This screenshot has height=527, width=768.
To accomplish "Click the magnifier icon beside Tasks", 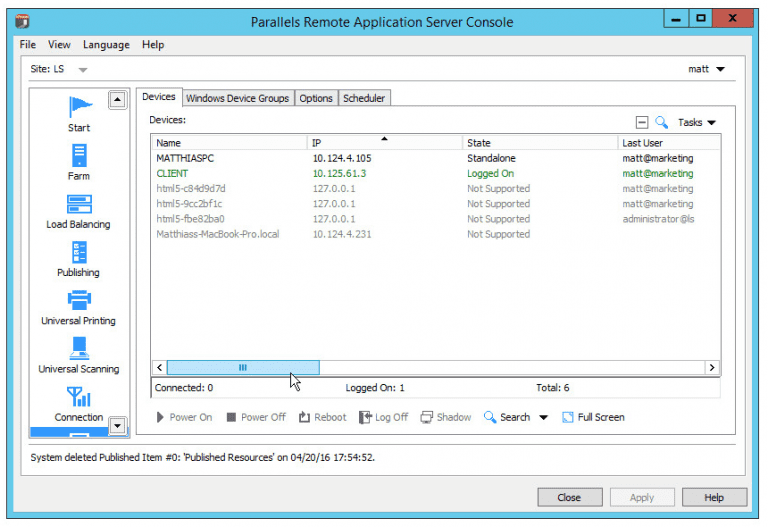I will (661, 122).
